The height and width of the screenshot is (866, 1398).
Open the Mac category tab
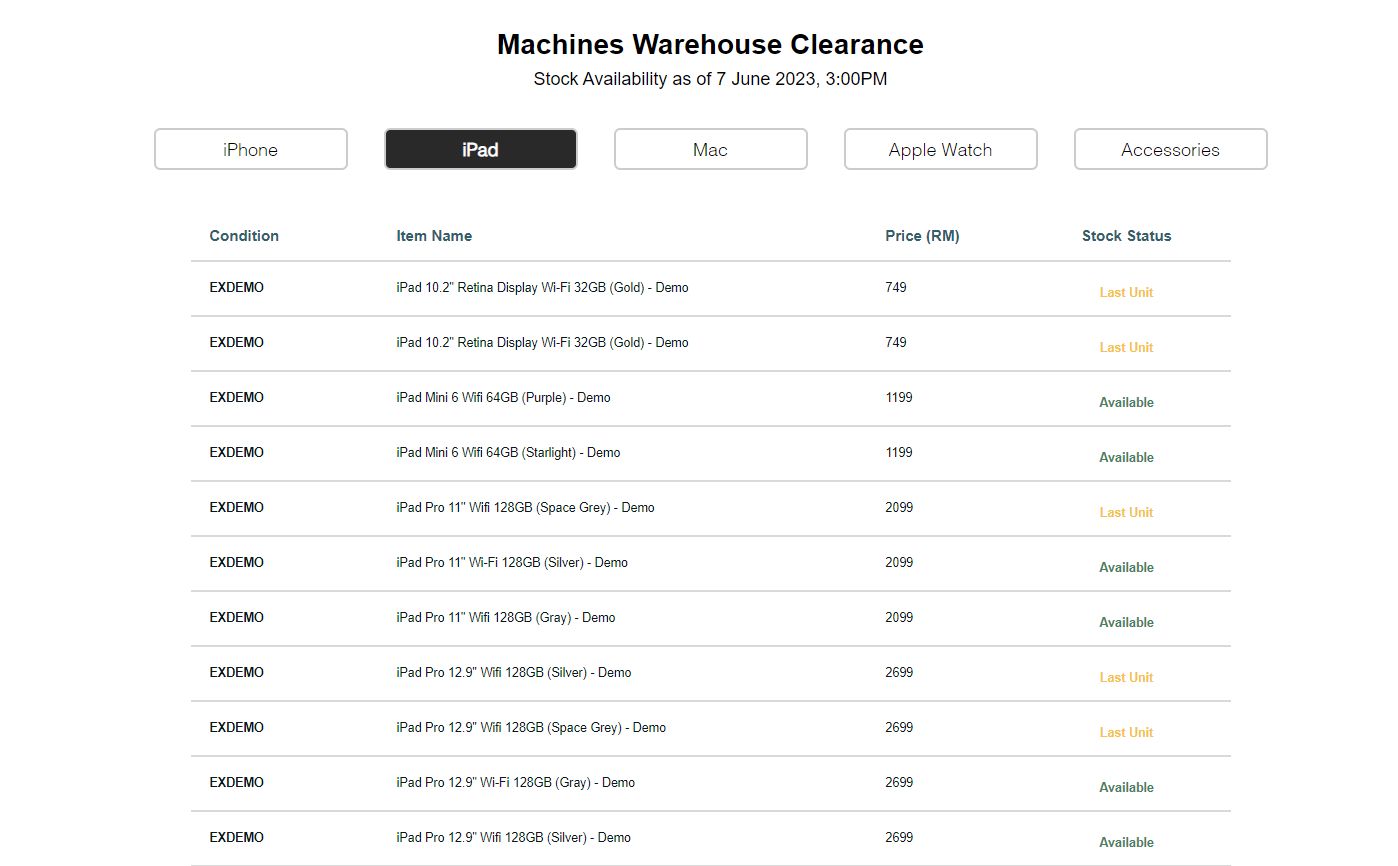pos(711,149)
